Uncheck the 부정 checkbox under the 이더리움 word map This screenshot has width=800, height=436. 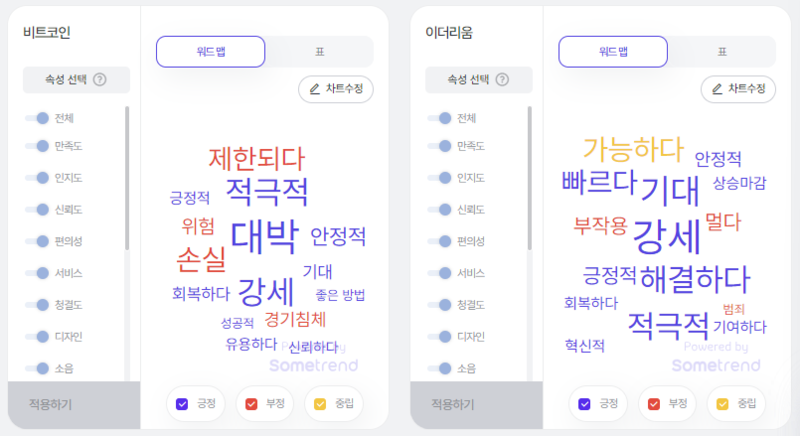click(x=653, y=404)
